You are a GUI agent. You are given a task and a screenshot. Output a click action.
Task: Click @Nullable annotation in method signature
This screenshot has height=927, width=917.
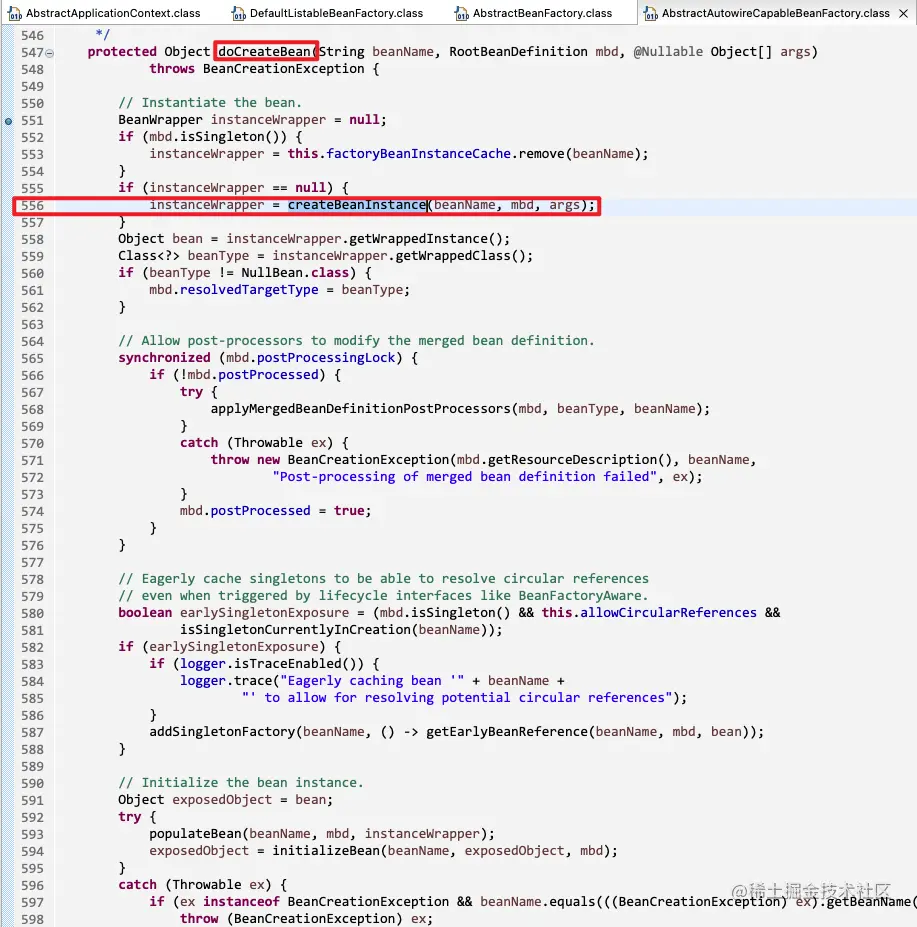pos(668,51)
